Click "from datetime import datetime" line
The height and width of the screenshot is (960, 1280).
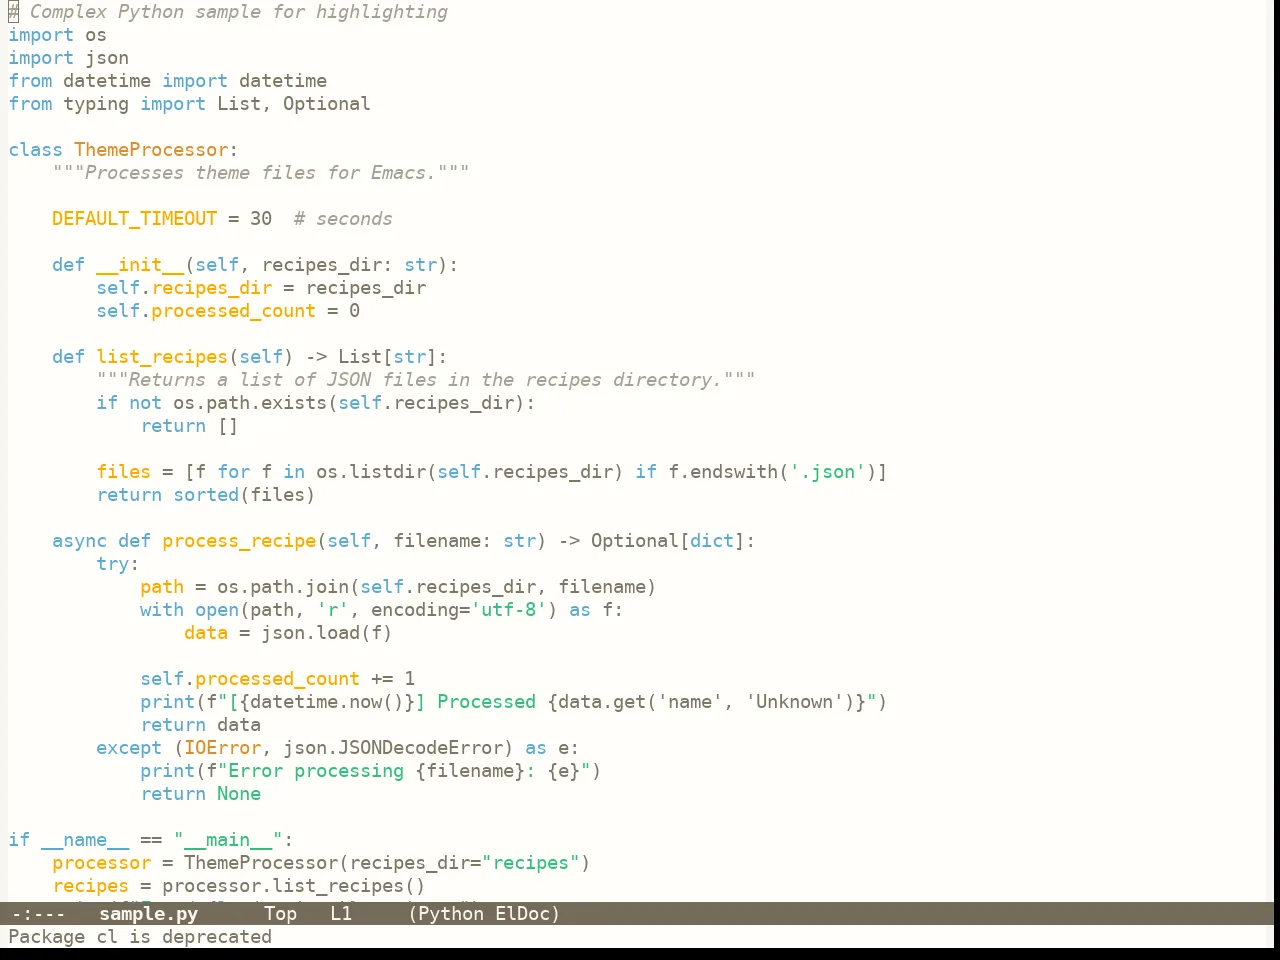(x=167, y=81)
